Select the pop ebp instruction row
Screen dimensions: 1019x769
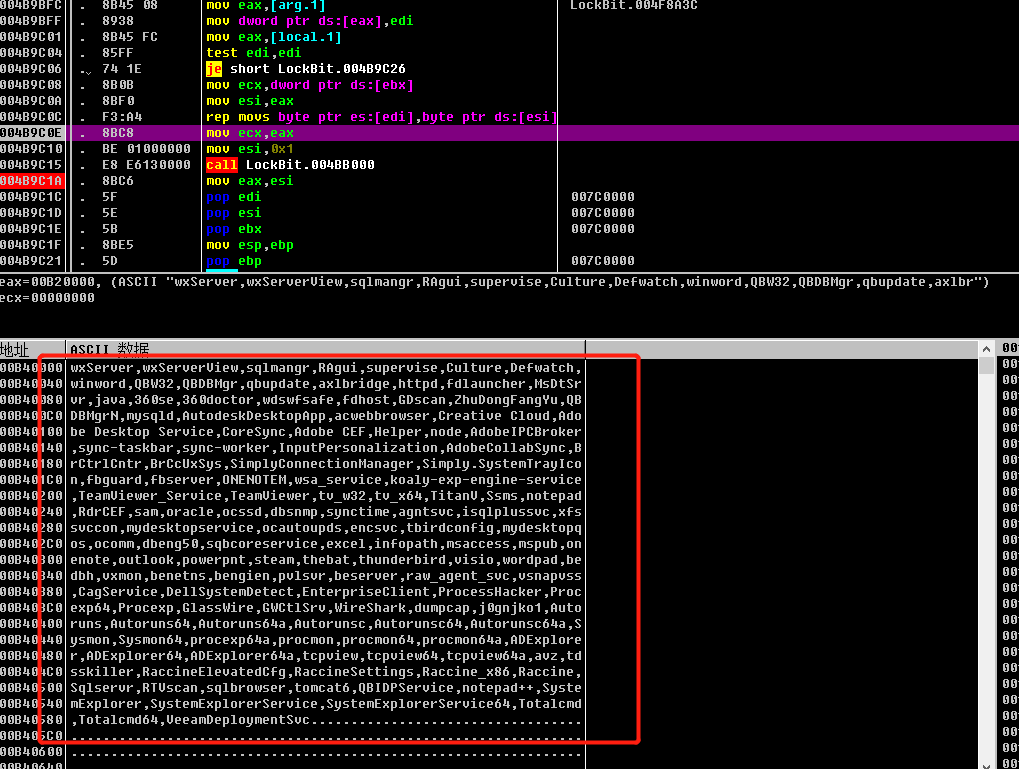point(233,261)
